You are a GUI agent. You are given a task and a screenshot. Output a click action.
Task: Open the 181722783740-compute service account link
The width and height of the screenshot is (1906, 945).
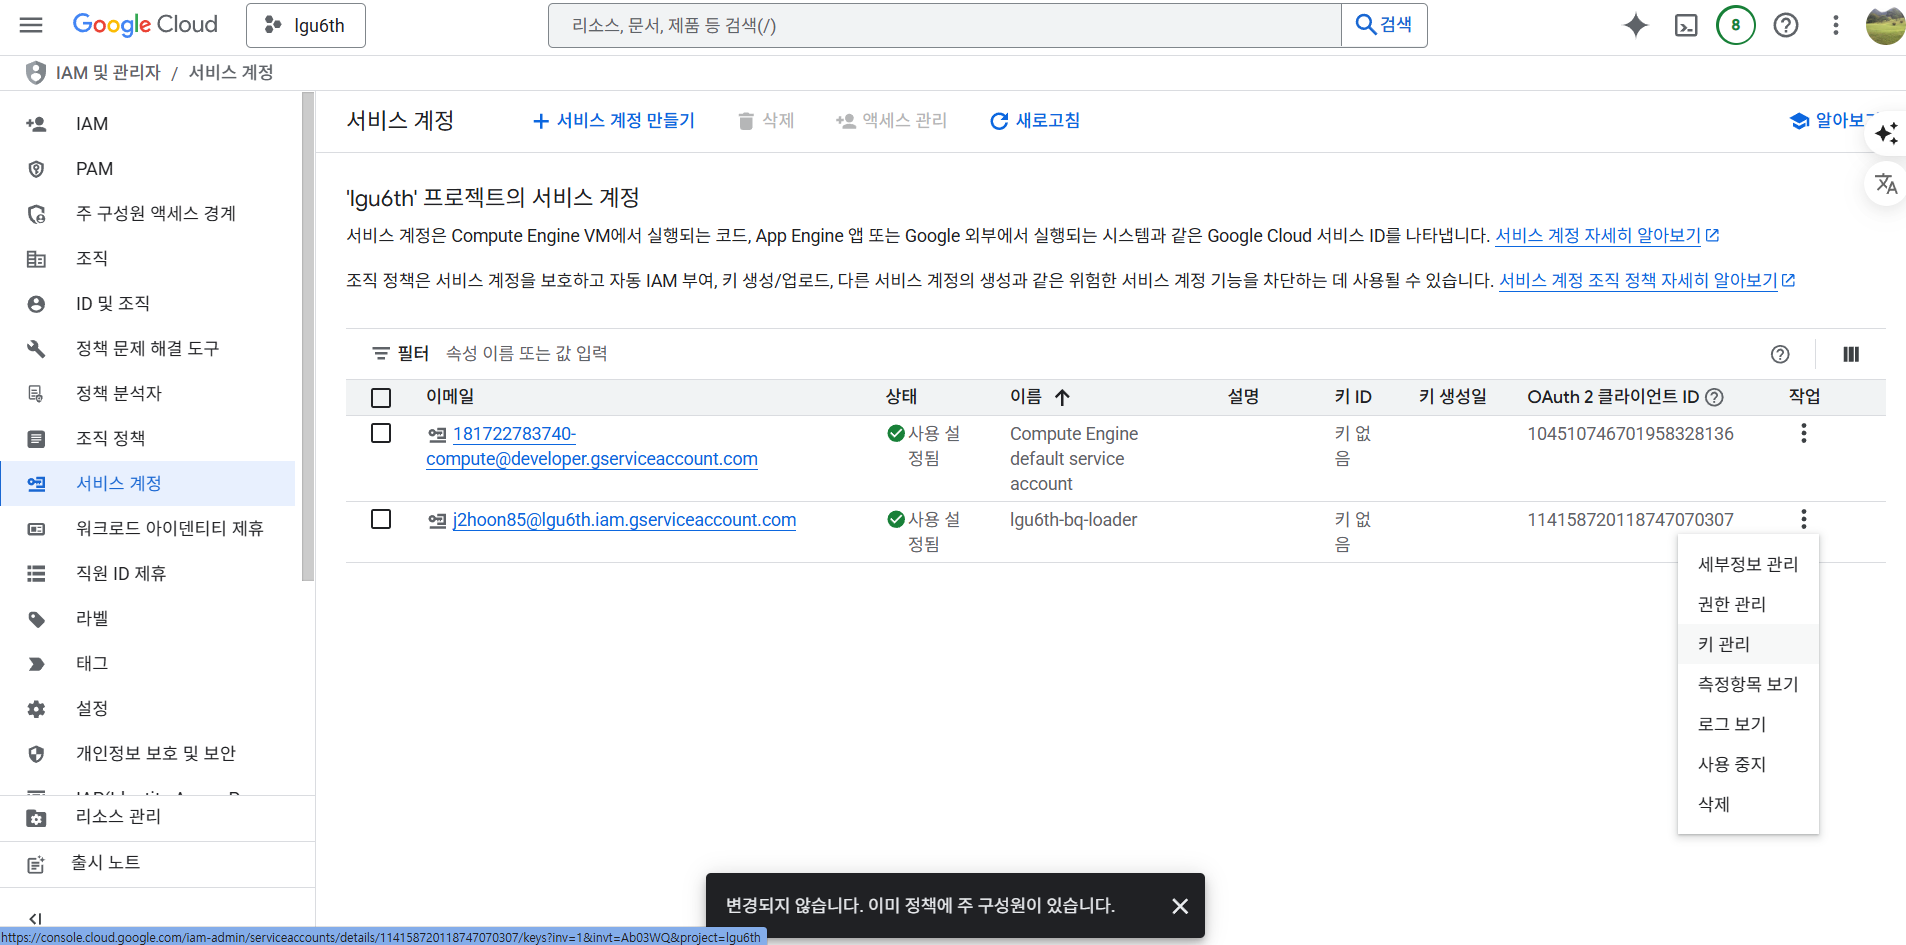pyautogui.click(x=592, y=446)
